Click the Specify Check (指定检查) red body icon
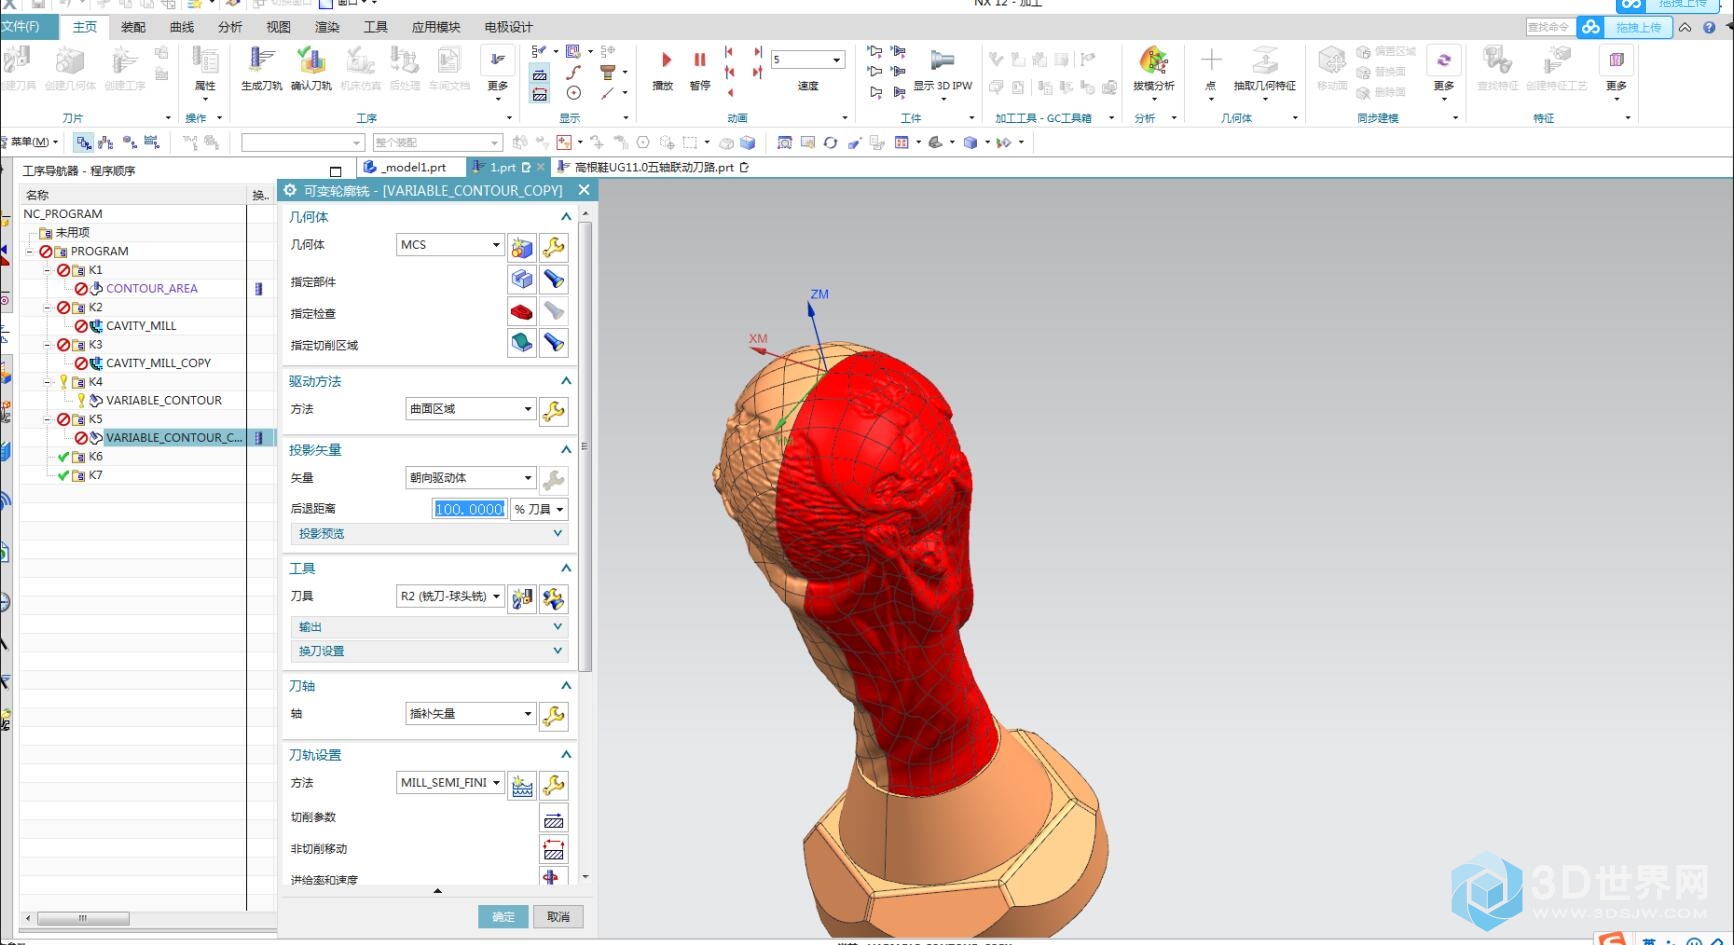This screenshot has width=1734, height=945. click(522, 312)
